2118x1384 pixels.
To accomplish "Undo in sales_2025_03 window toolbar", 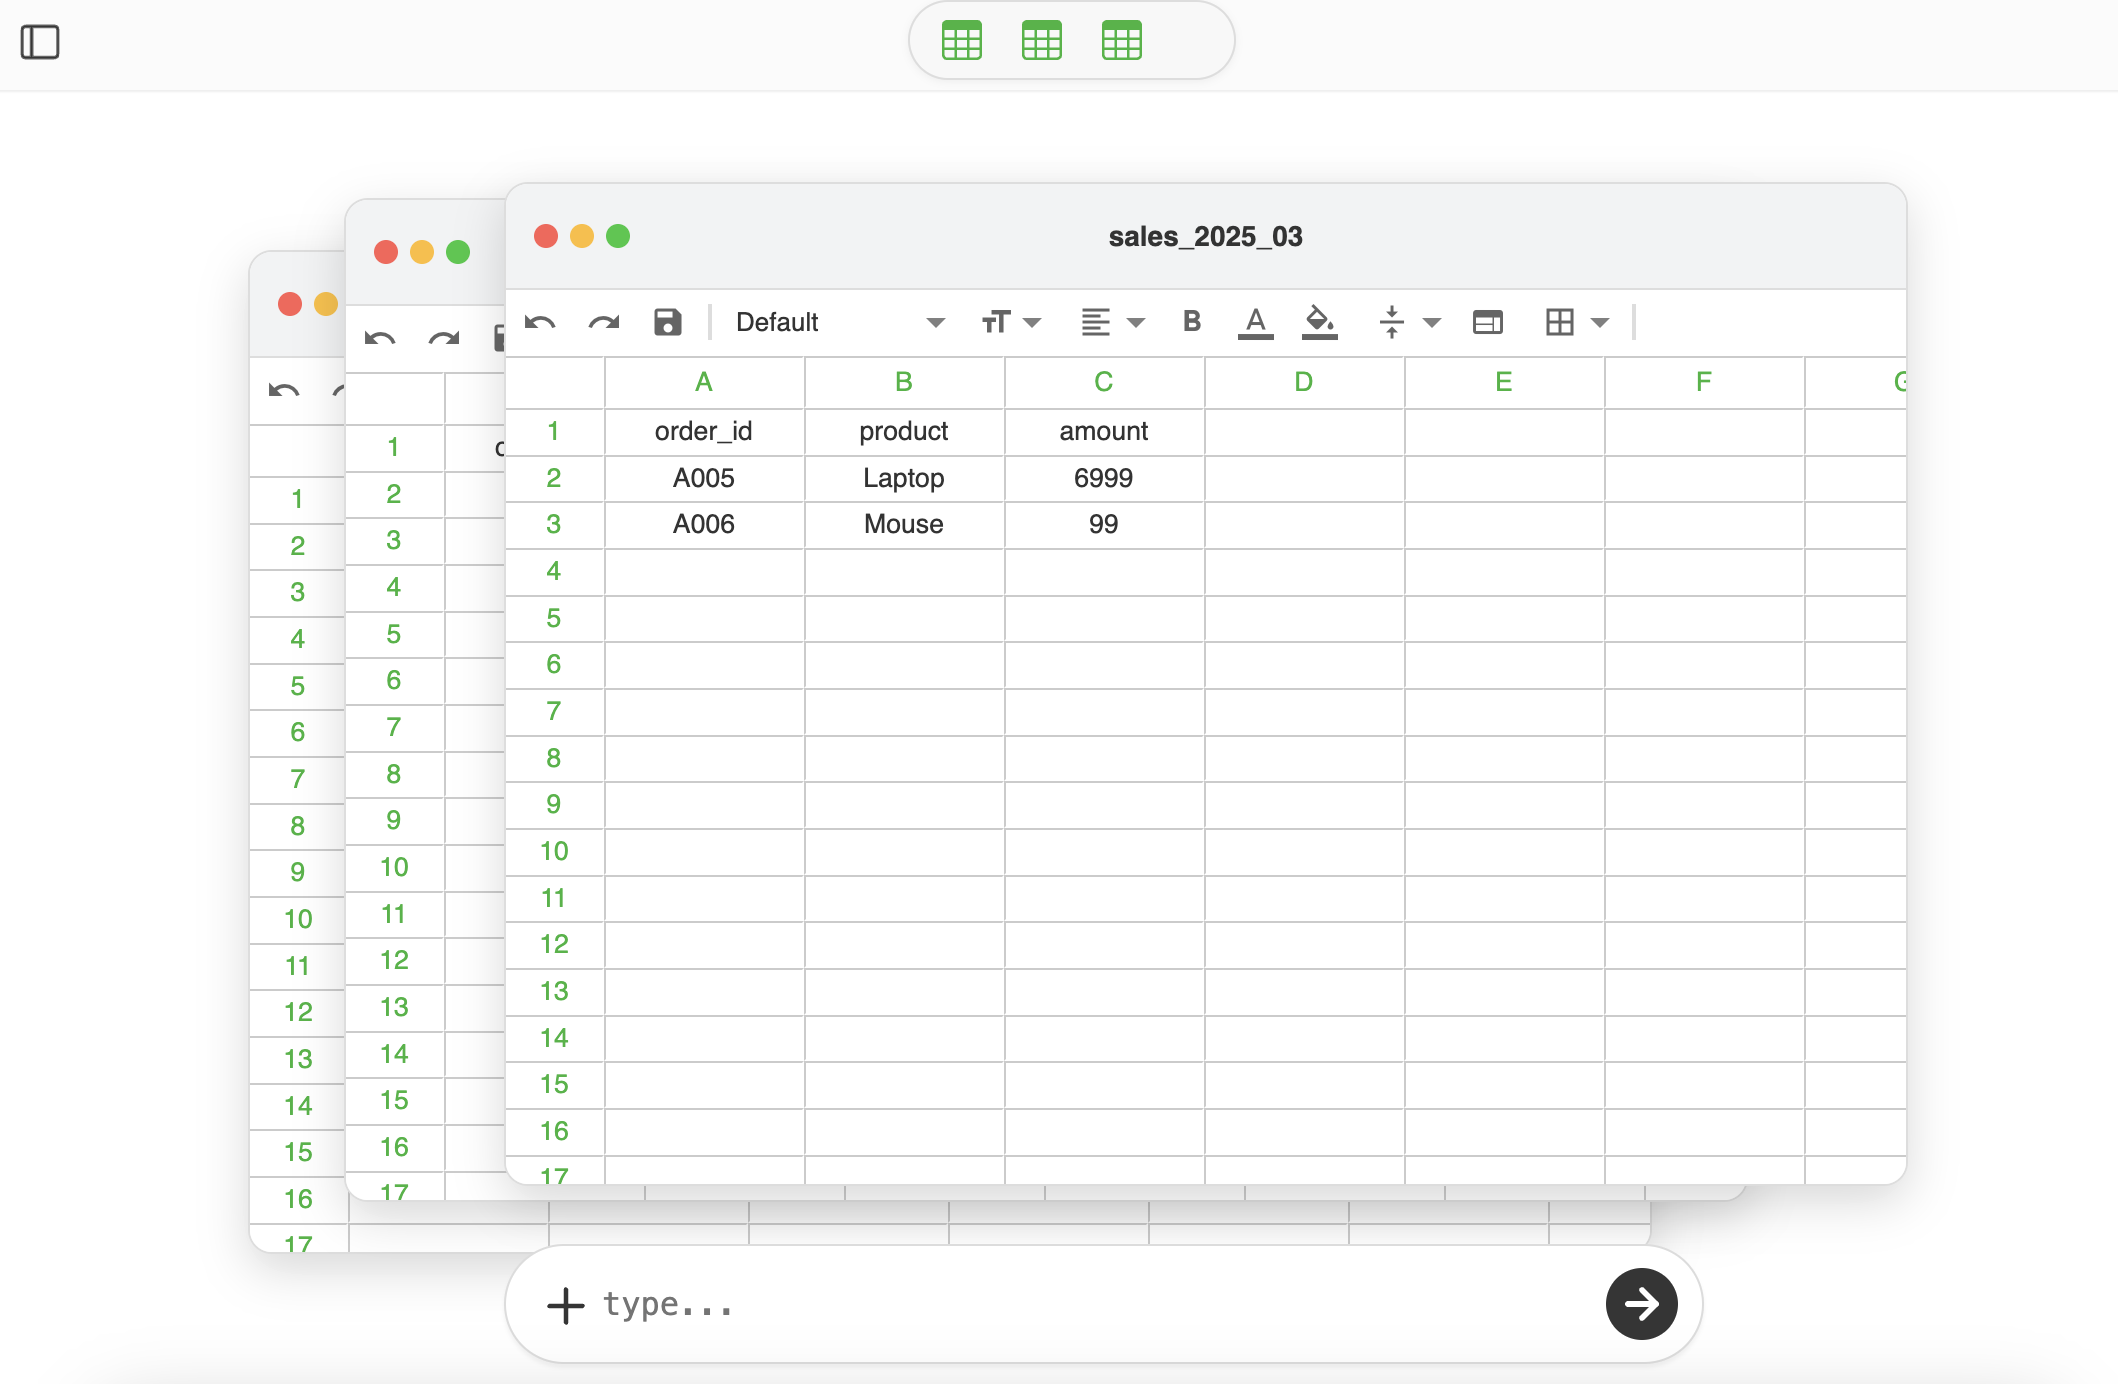I will pyautogui.click(x=540, y=322).
